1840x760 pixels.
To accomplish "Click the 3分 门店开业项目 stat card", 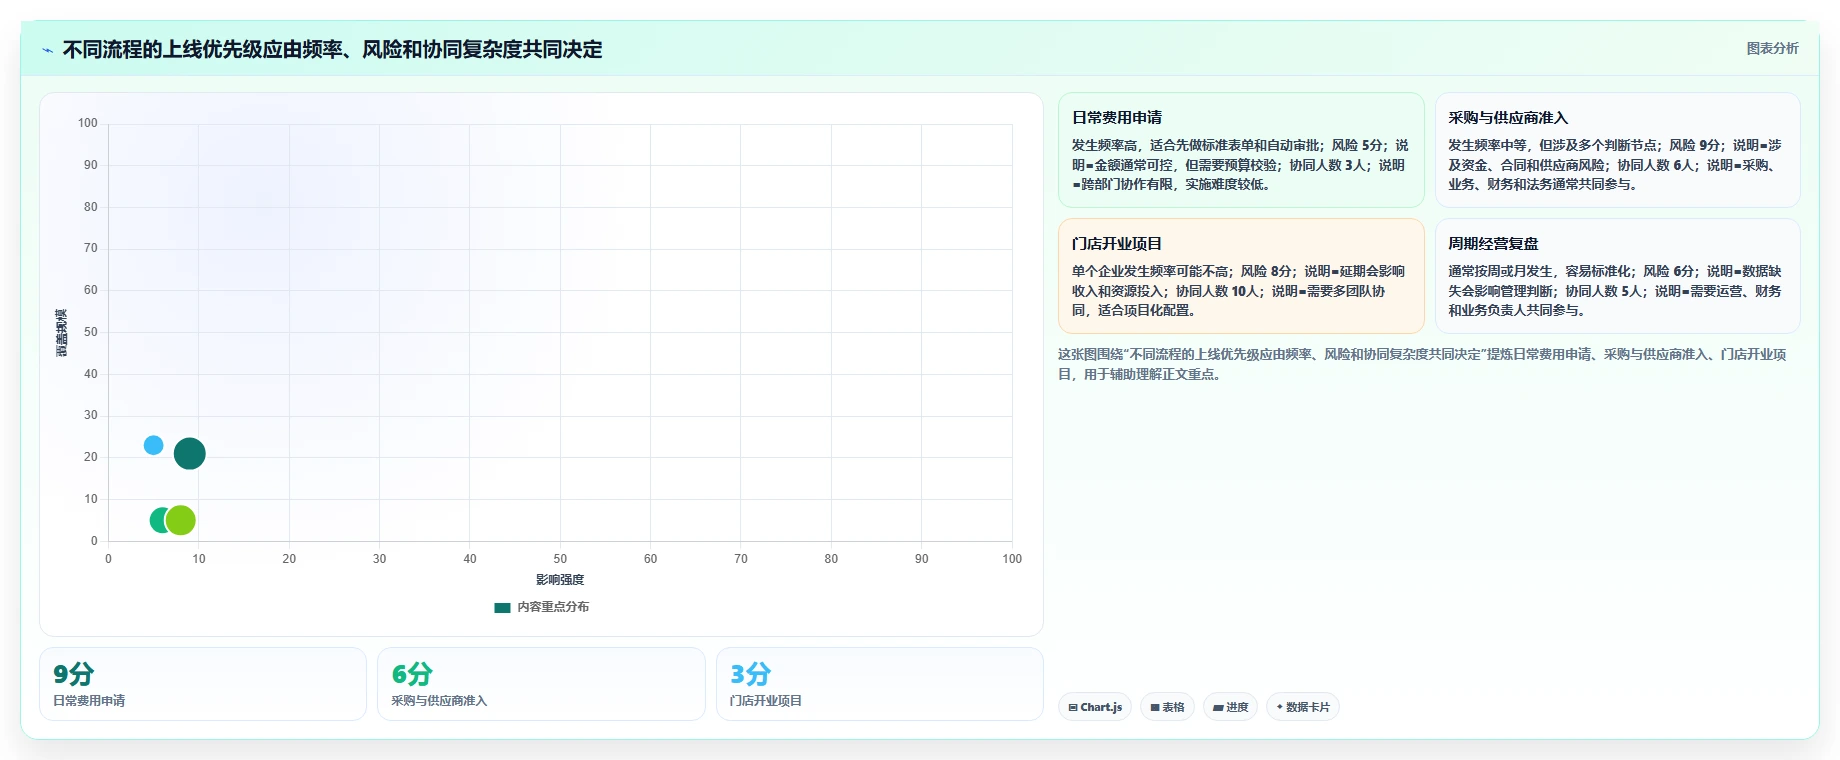I will pos(880,684).
